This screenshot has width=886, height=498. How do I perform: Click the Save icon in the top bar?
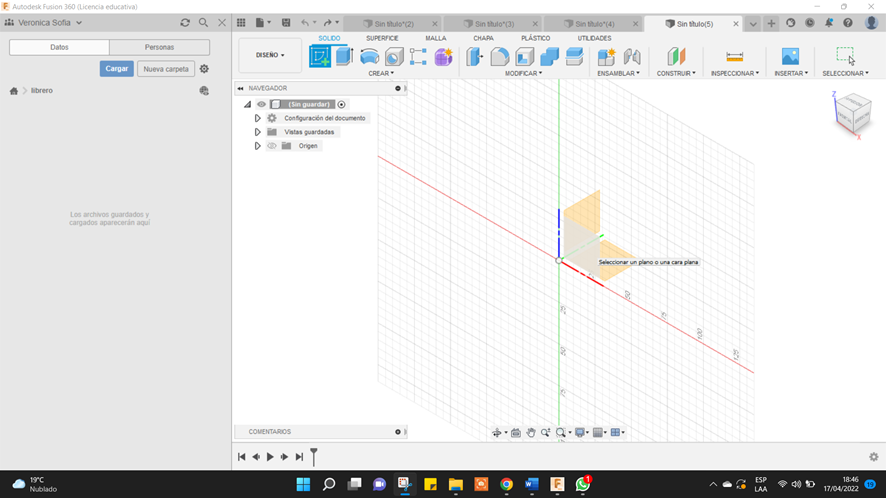point(286,23)
